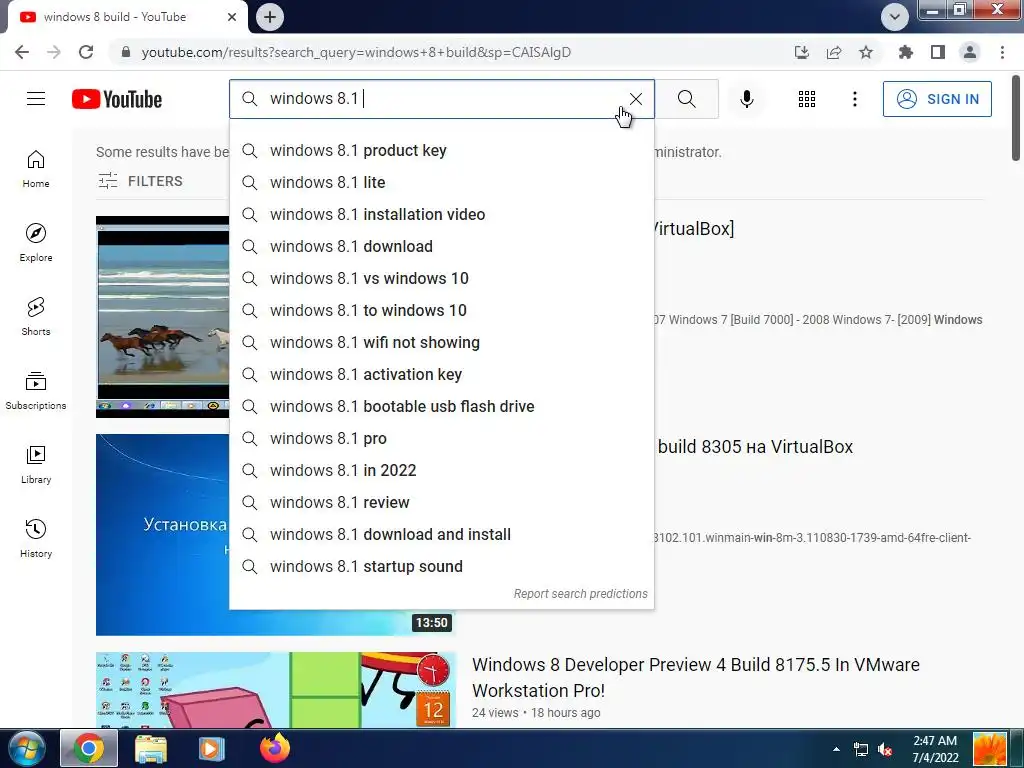Open the Developer Preview 4 video thumbnail
Viewport: 1024px width, 768px height.
(276, 690)
